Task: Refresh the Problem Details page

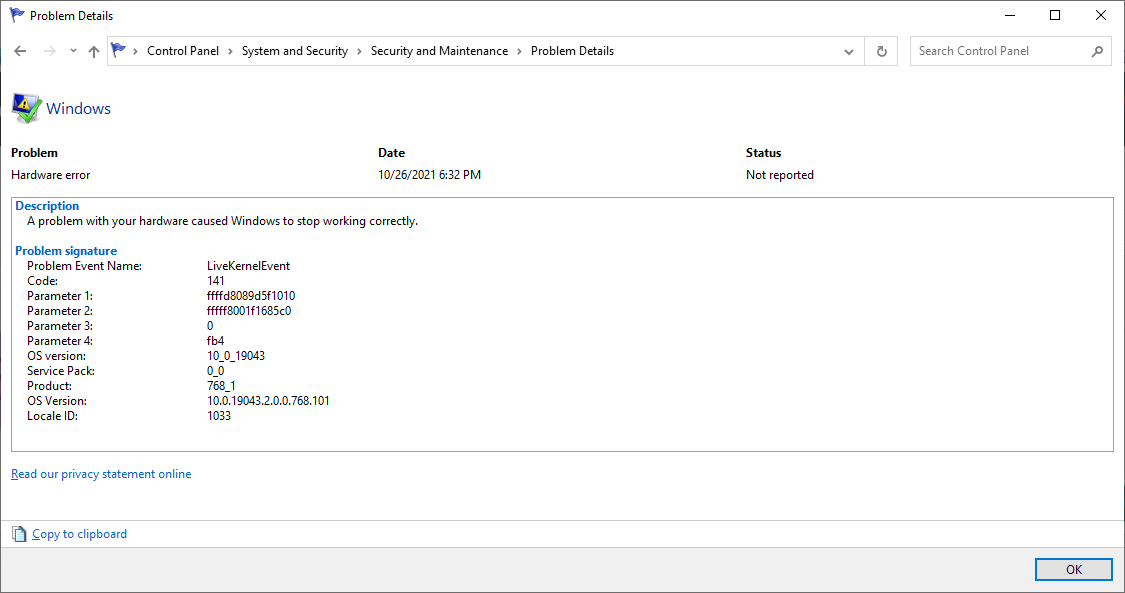Action: (881, 51)
